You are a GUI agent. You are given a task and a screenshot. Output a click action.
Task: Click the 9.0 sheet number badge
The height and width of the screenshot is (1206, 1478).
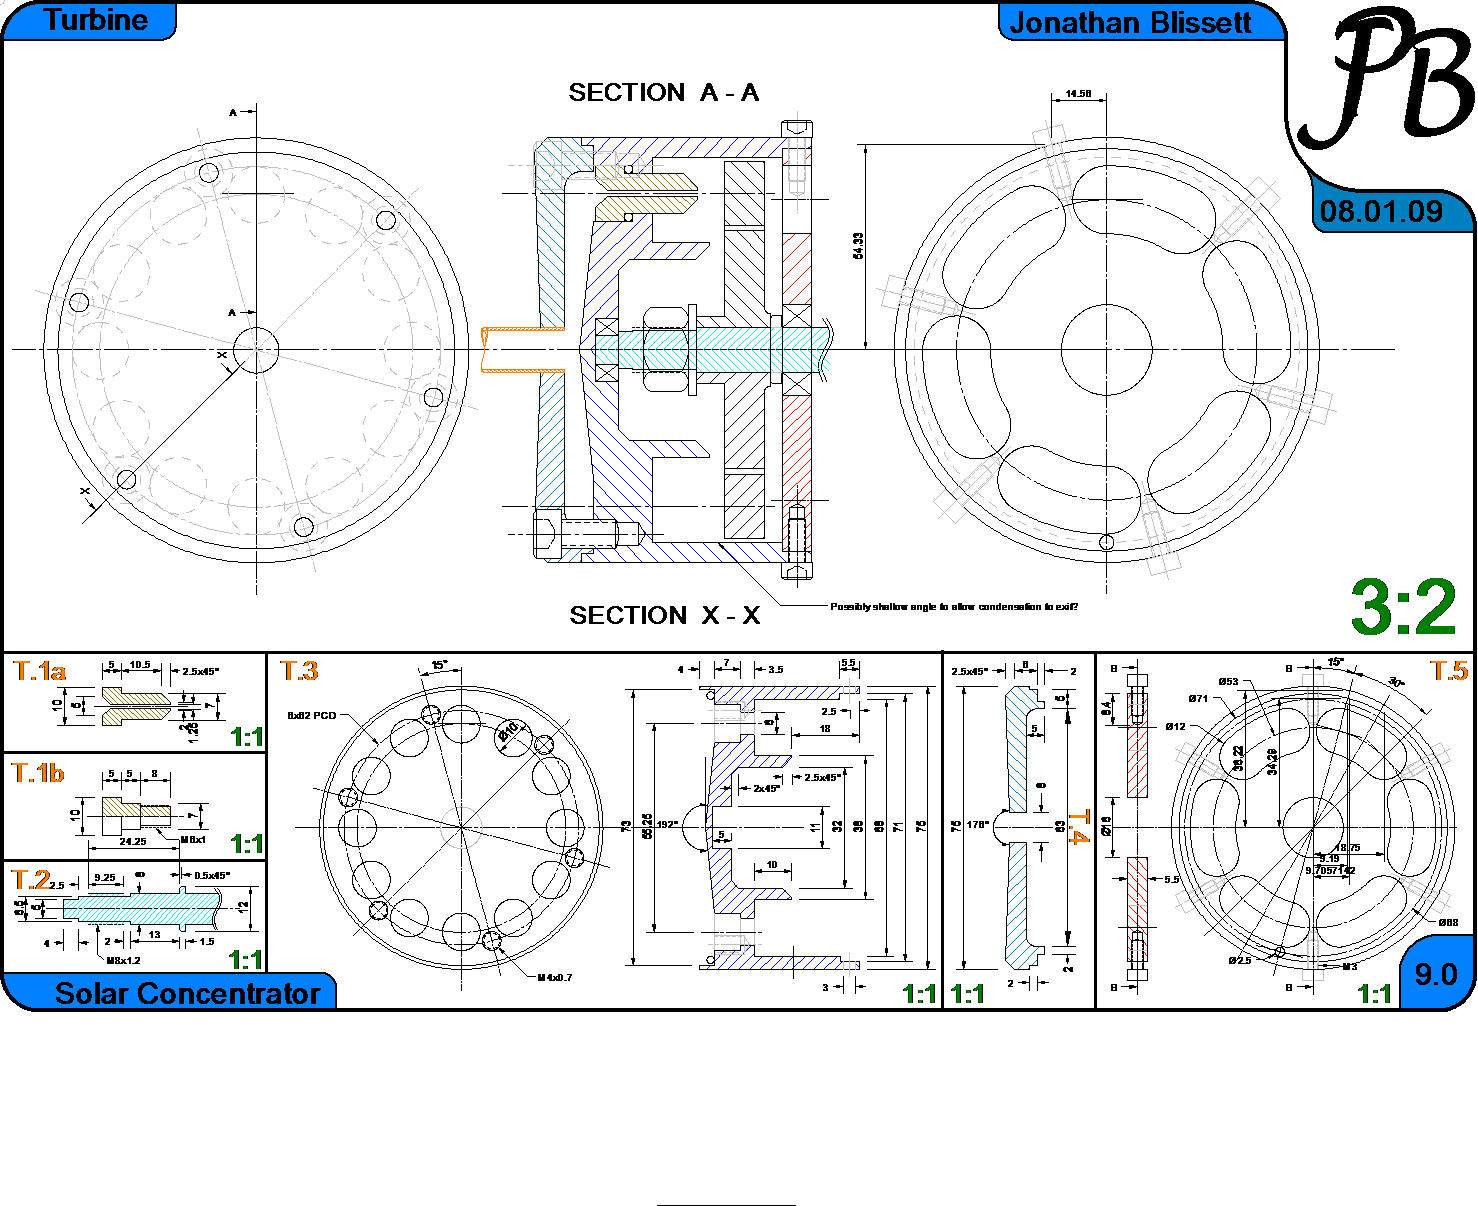pos(1435,974)
